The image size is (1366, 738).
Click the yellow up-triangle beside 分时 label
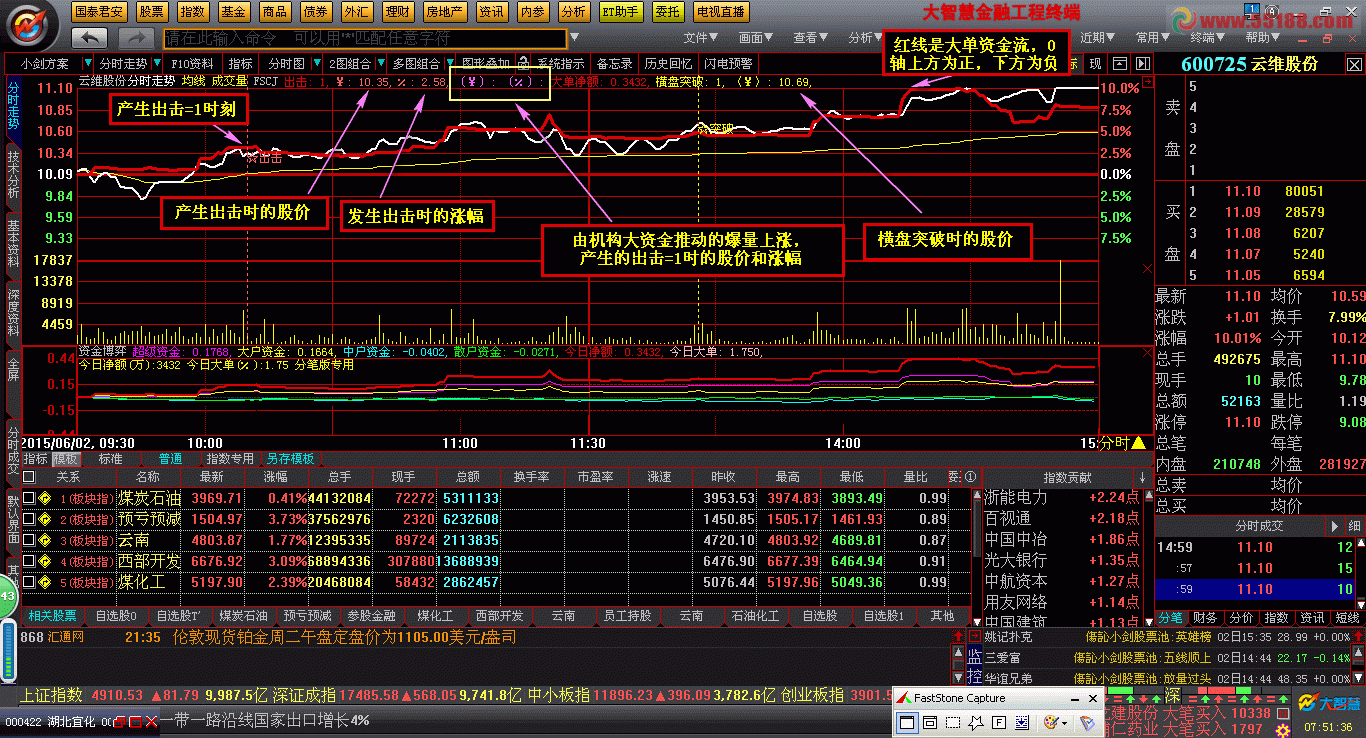tap(1138, 443)
